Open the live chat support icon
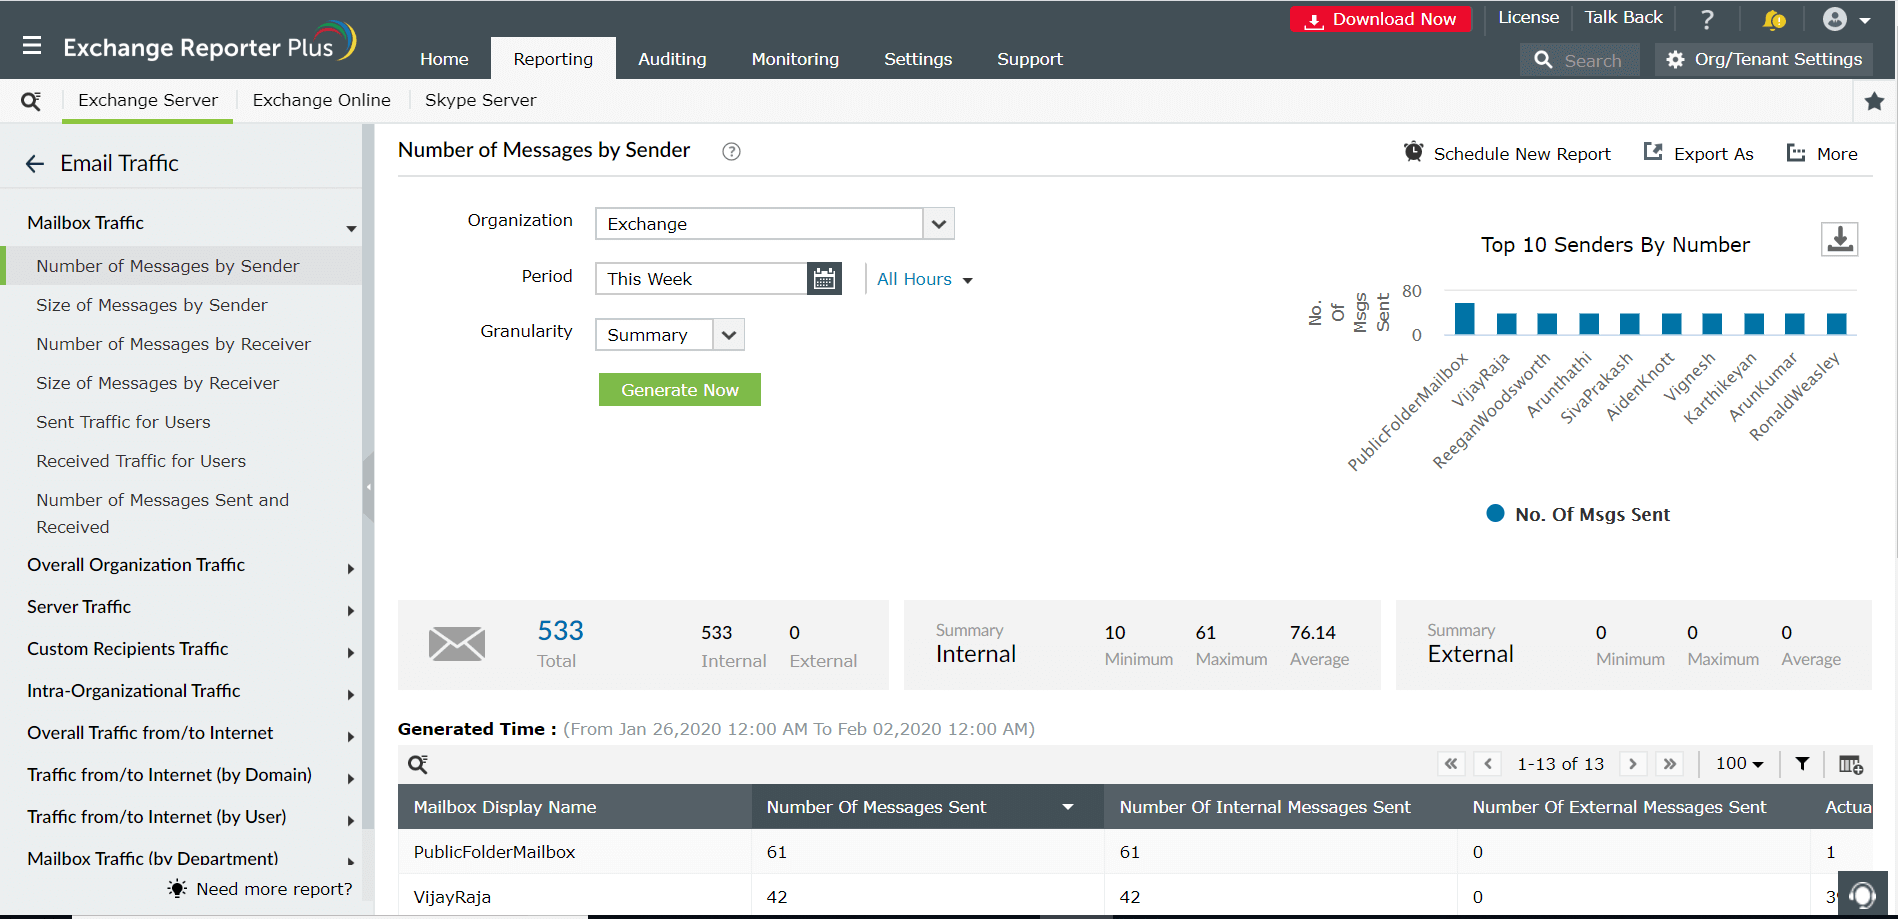The image size is (1898, 919). [1862, 894]
